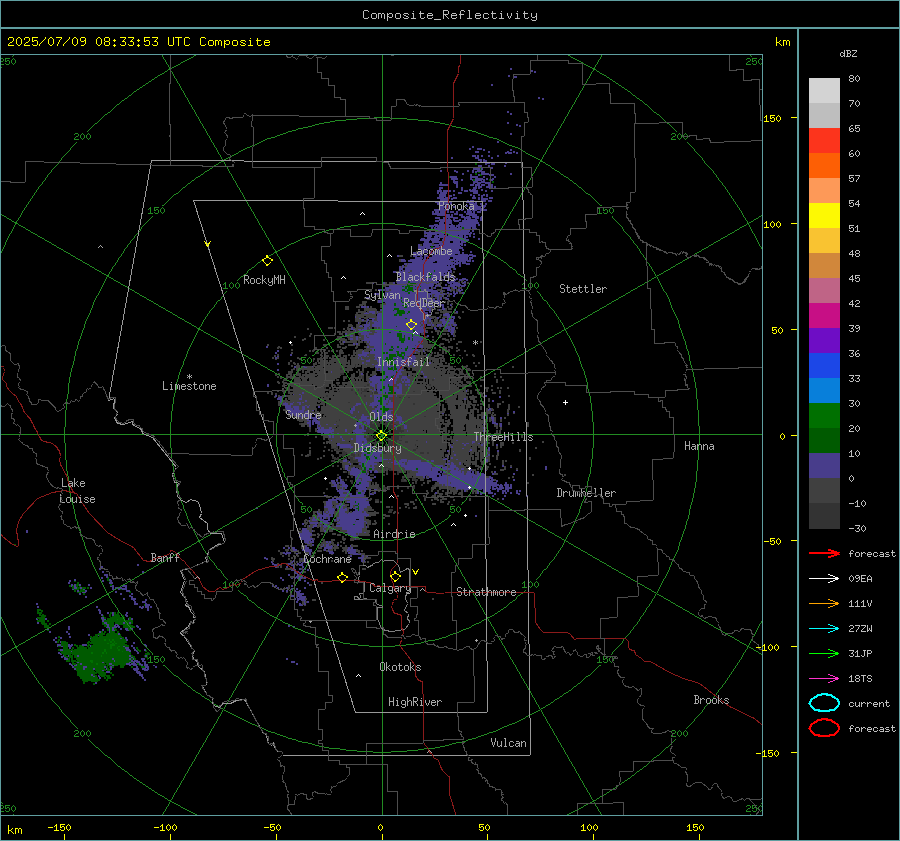
Task: Click the Strathmore city label
Action: click(x=486, y=592)
